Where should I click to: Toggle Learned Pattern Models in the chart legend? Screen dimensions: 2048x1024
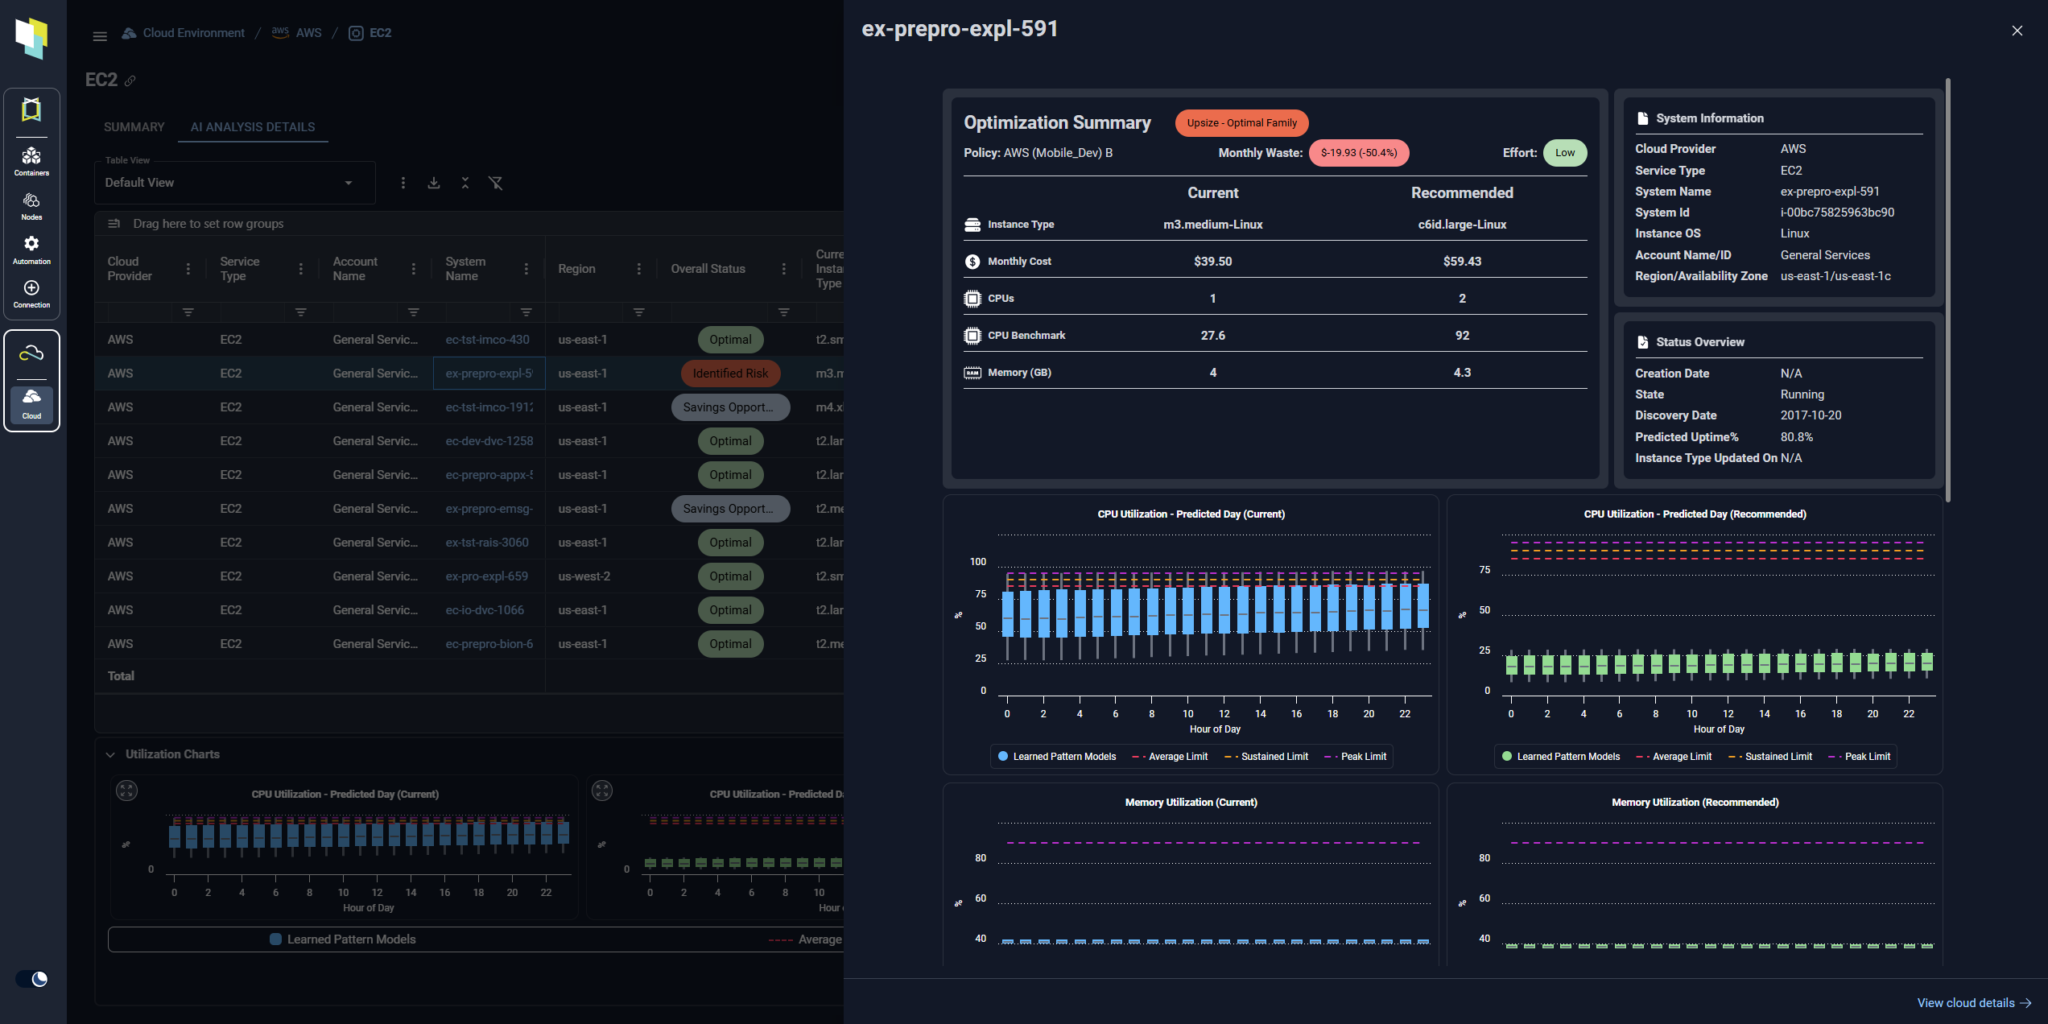pyautogui.click(x=1055, y=756)
